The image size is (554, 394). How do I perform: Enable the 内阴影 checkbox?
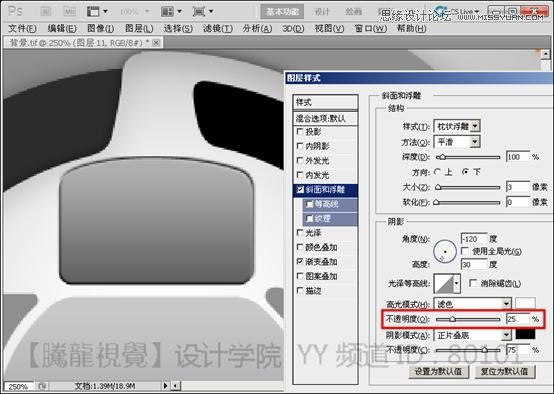point(300,146)
